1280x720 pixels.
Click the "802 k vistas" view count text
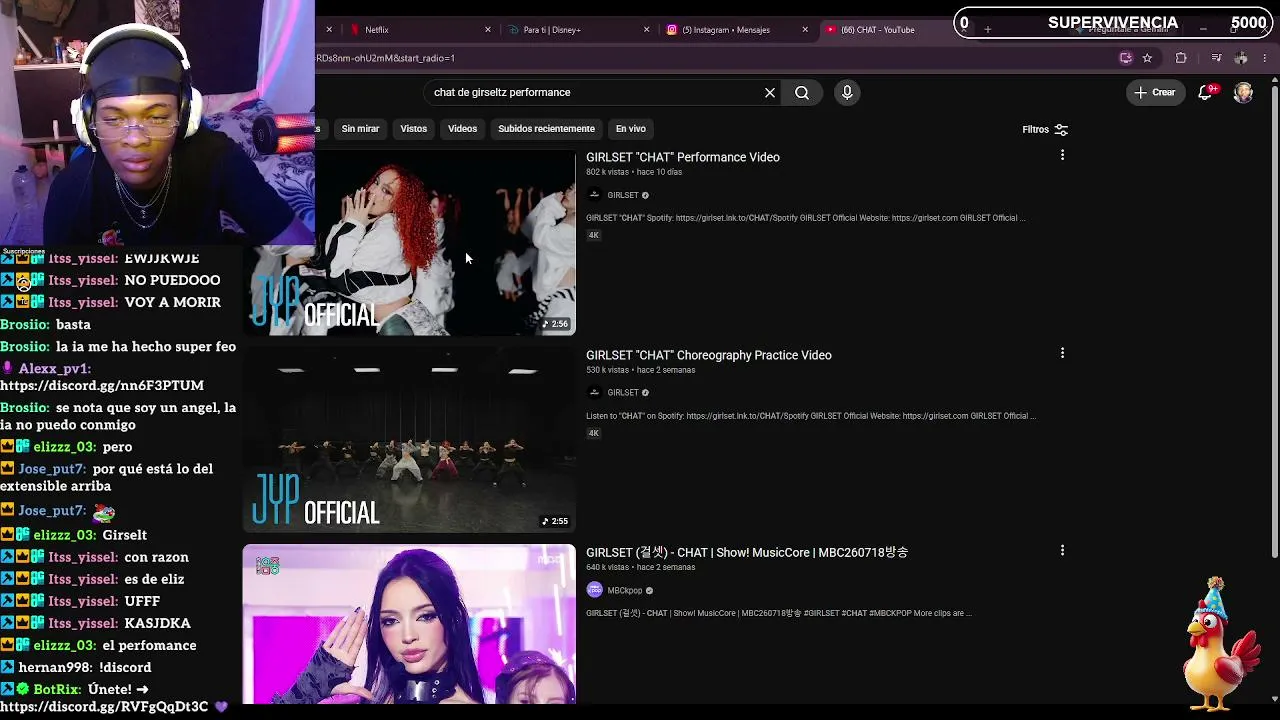pyautogui.click(x=607, y=172)
